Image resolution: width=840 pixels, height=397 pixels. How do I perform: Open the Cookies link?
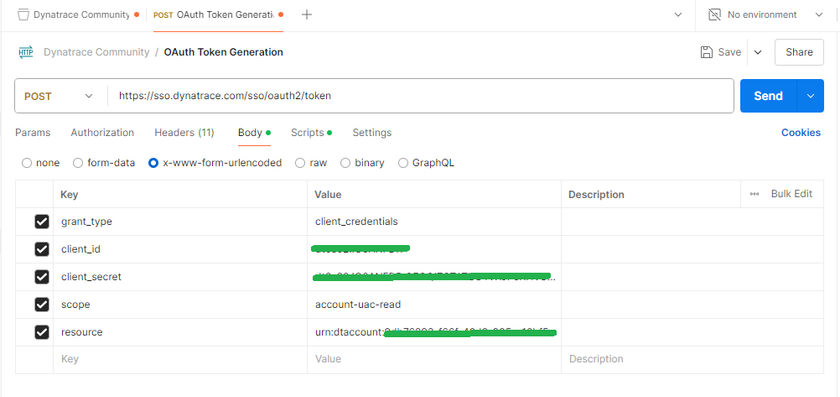(x=800, y=132)
